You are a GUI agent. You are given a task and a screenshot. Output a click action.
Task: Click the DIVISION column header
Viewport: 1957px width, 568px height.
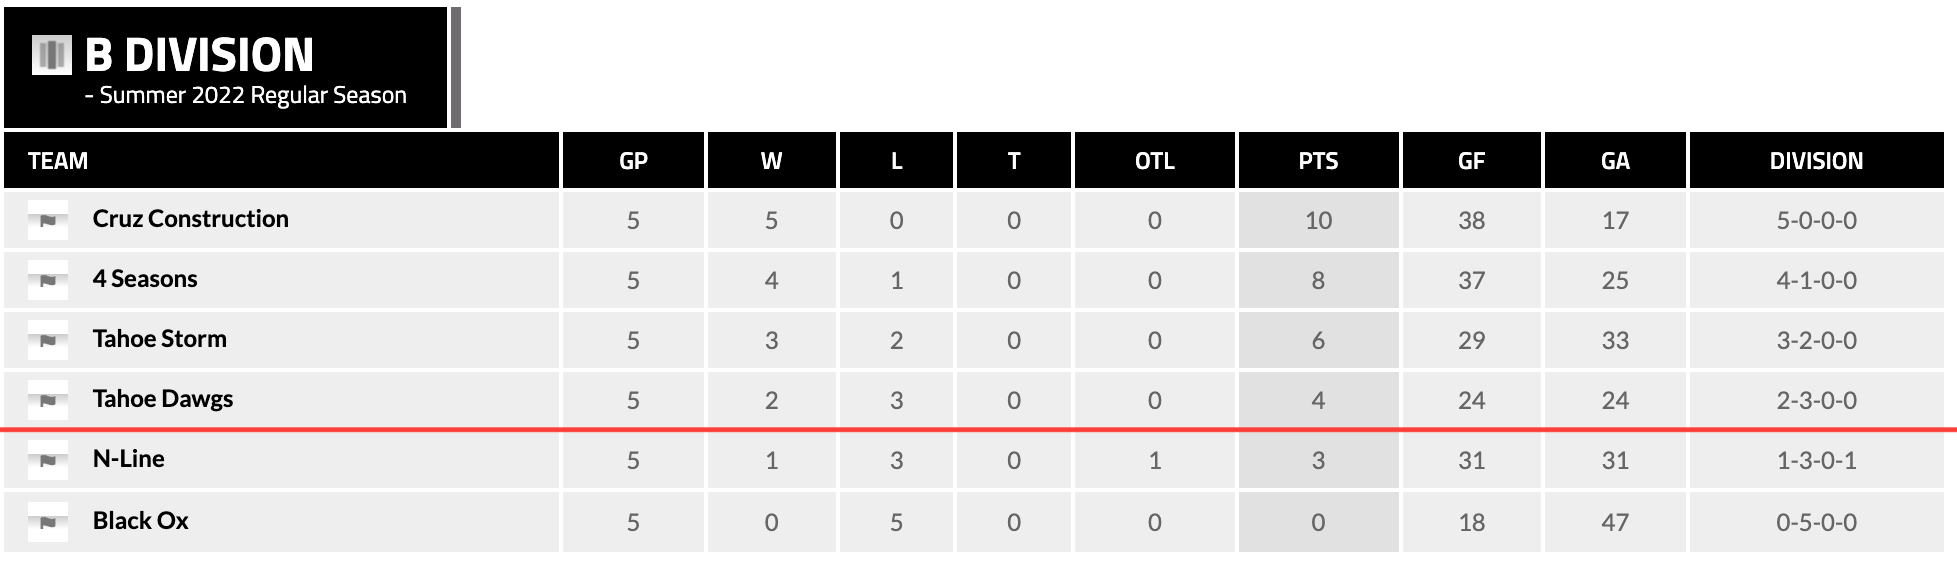coord(1816,161)
